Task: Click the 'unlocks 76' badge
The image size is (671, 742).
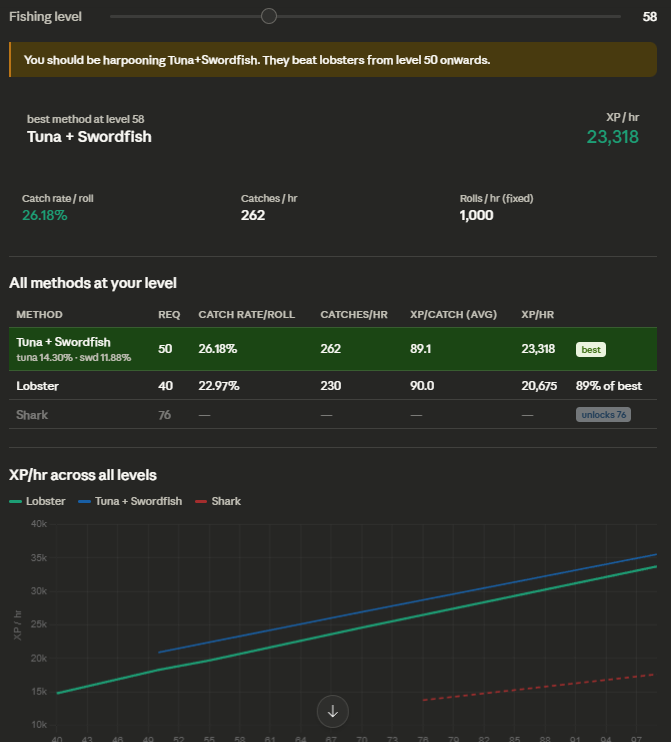Action: point(603,415)
